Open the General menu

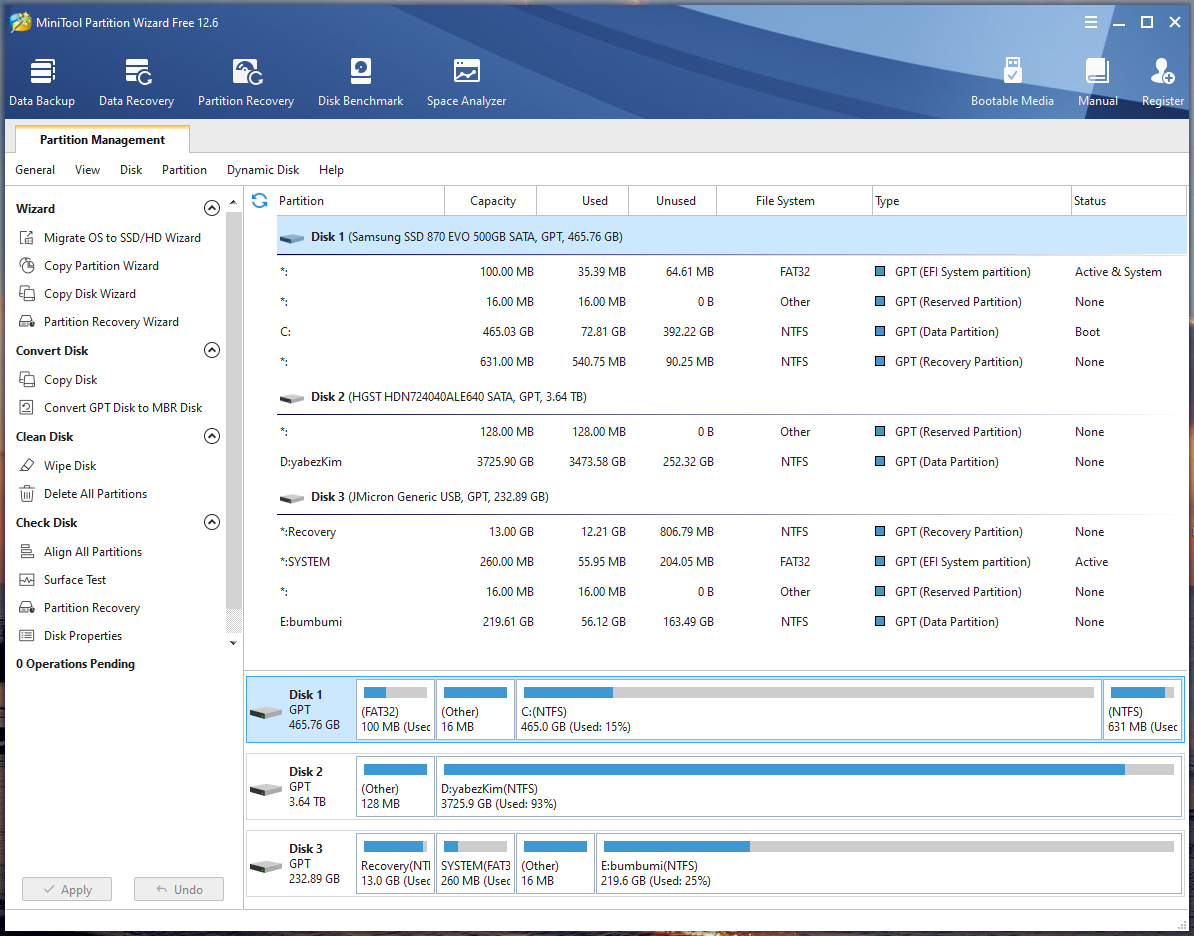[35, 170]
